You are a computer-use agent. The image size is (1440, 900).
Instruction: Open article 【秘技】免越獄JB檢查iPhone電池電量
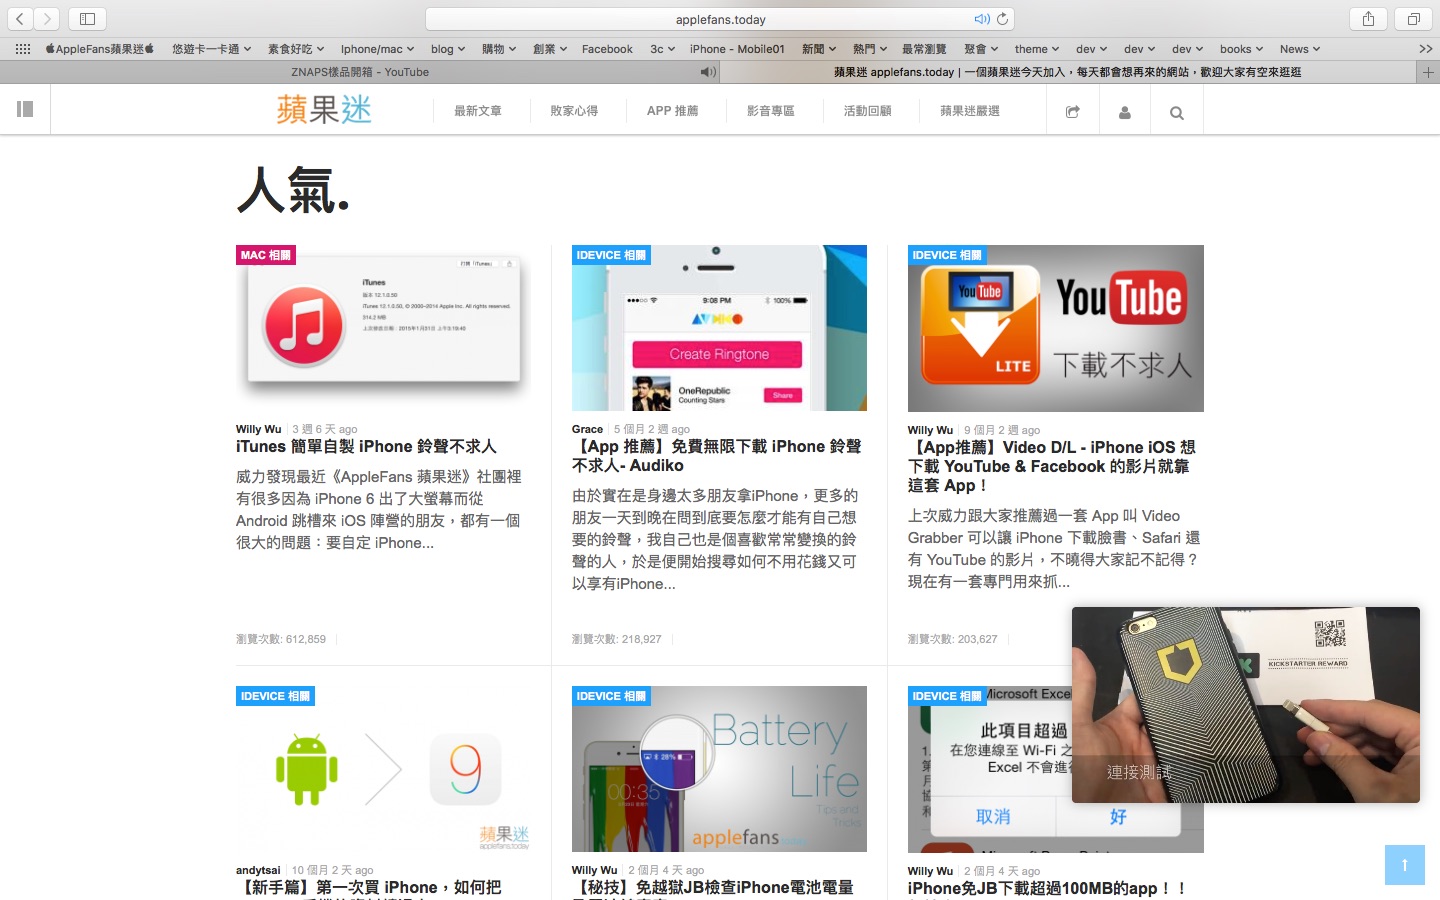click(x=713, y=888)
